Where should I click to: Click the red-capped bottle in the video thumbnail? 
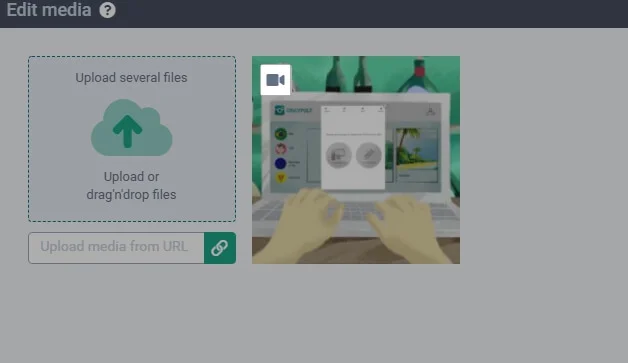(x=419, y=75)
